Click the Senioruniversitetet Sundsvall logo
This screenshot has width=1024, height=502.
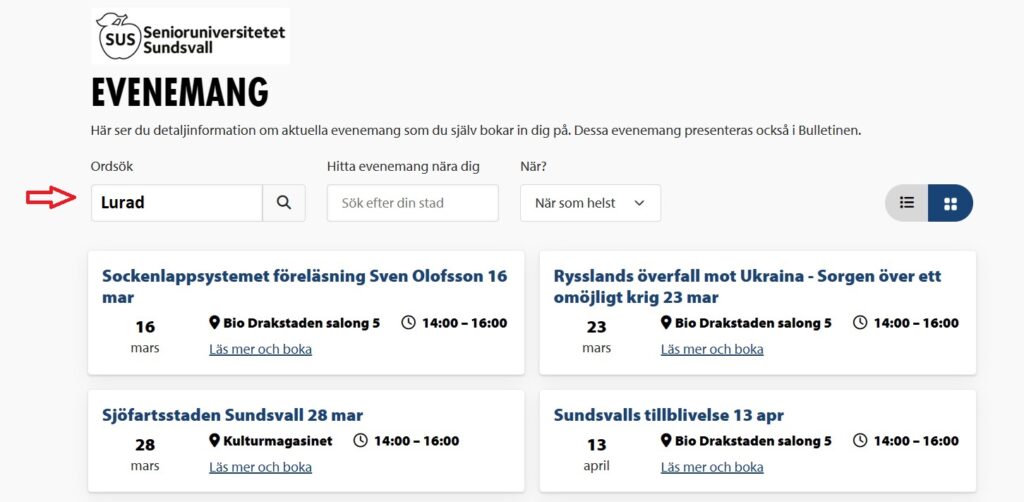(191, 36)
